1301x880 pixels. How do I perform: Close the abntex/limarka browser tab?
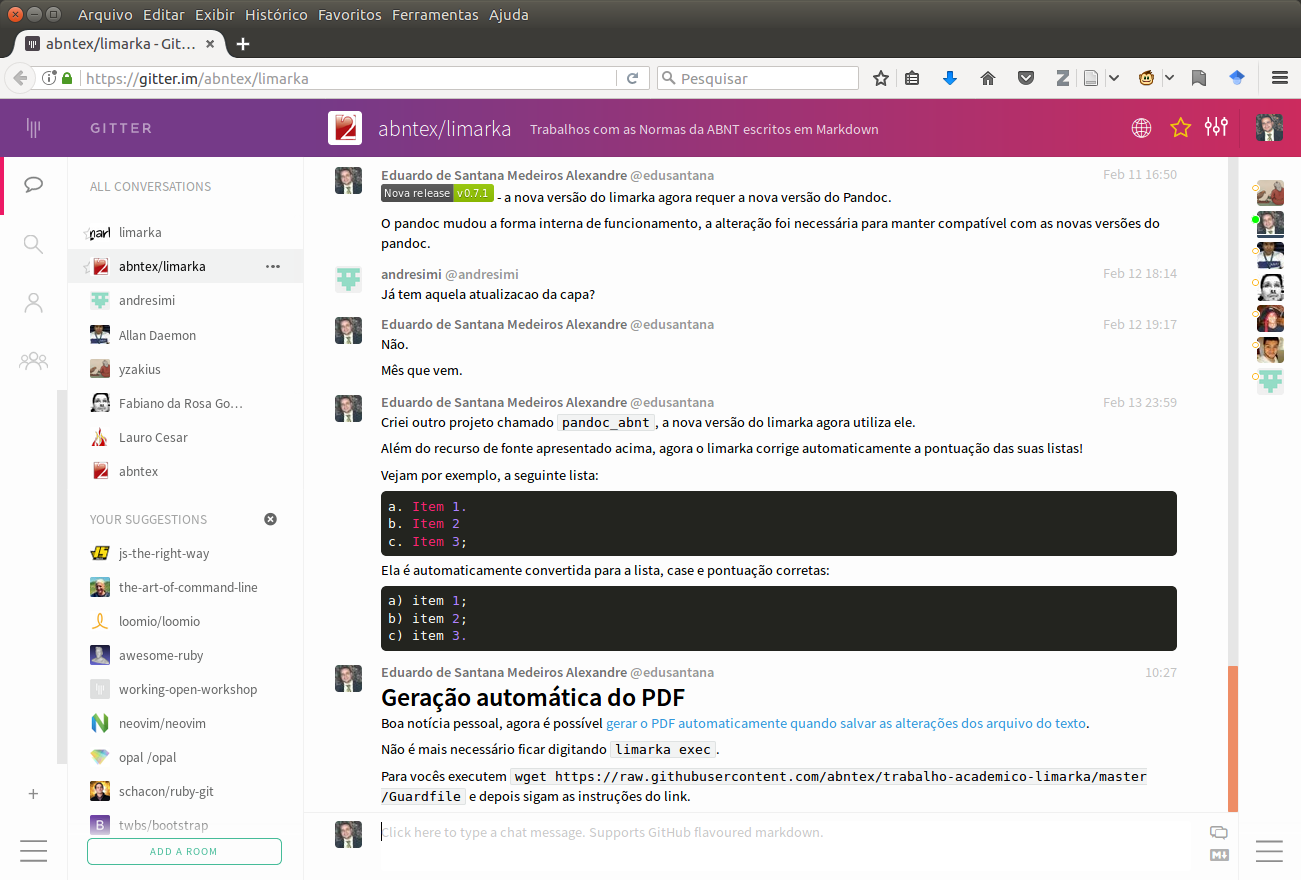coord(210,44)
